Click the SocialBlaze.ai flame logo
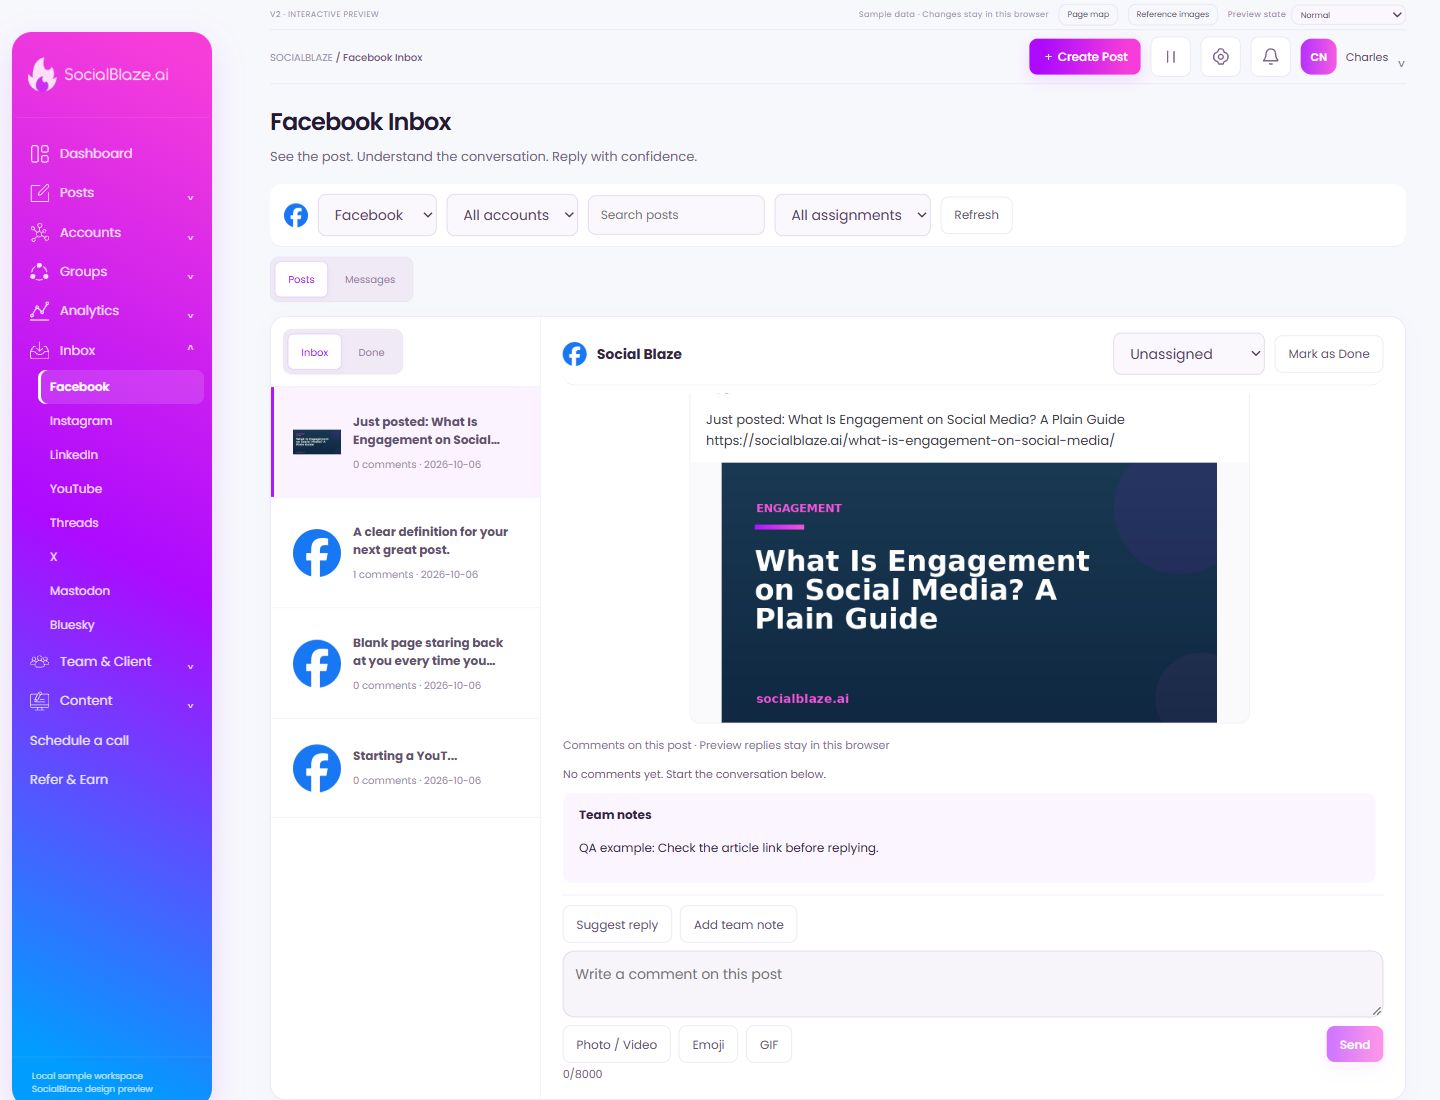Viewport: 1440px width, 1100px height. click(42, 74)
